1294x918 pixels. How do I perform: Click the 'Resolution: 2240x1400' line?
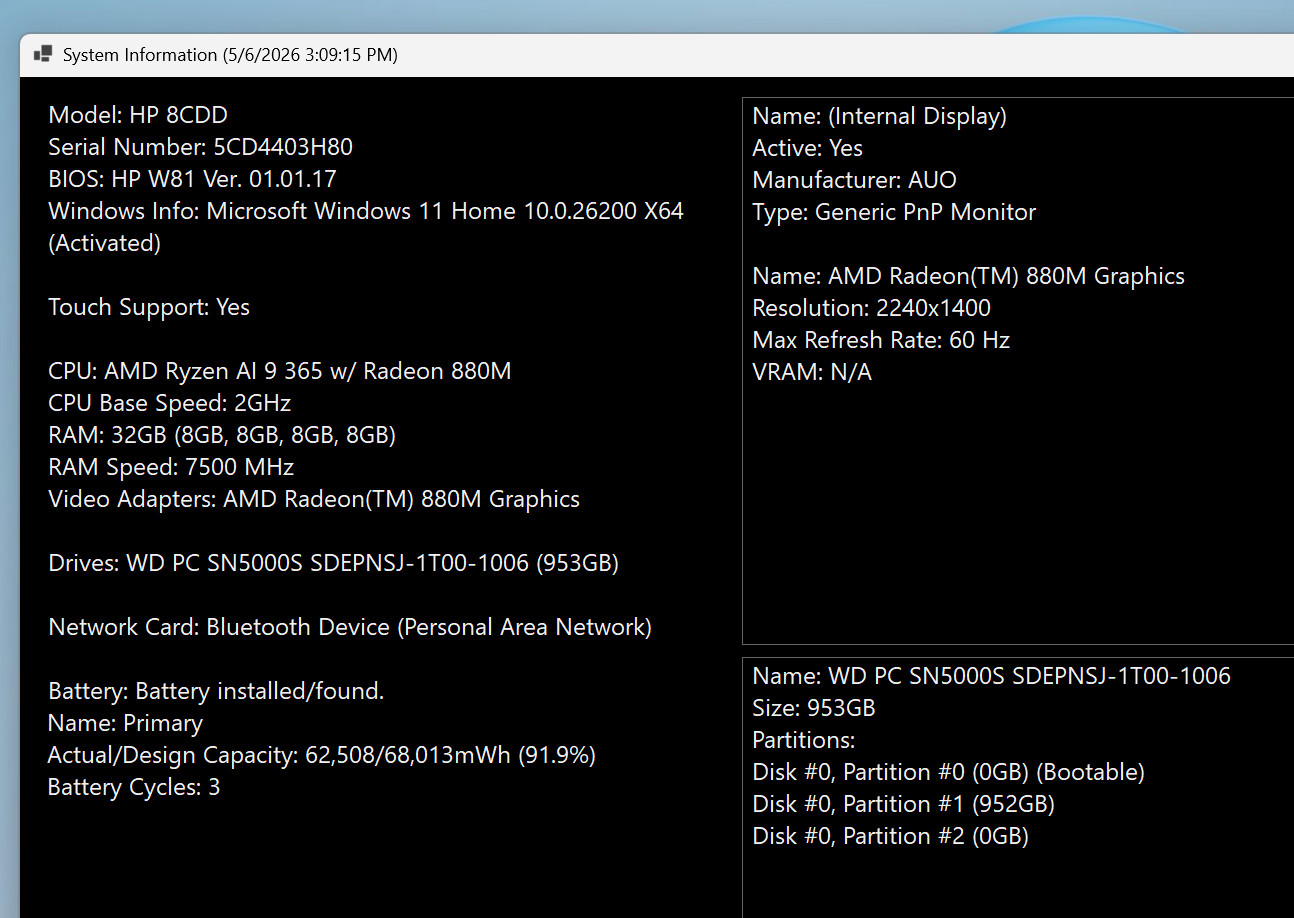pyautogui.click(x=871, y=308)
